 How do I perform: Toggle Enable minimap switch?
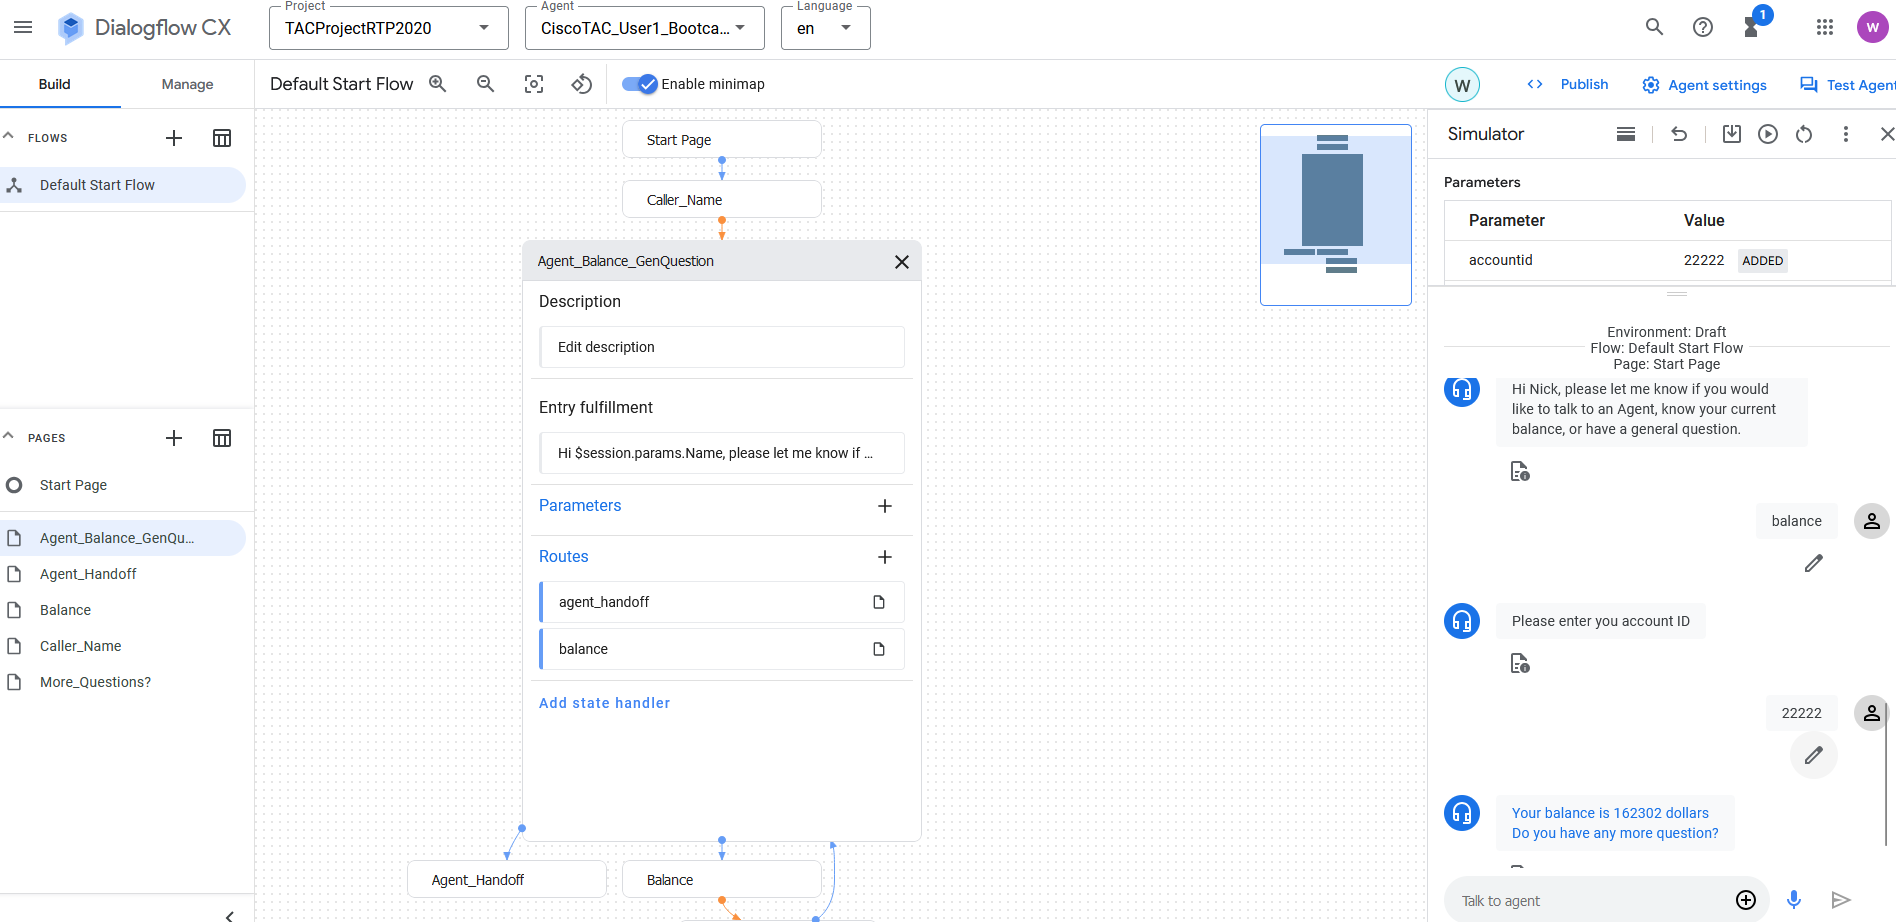click(639, 84)
